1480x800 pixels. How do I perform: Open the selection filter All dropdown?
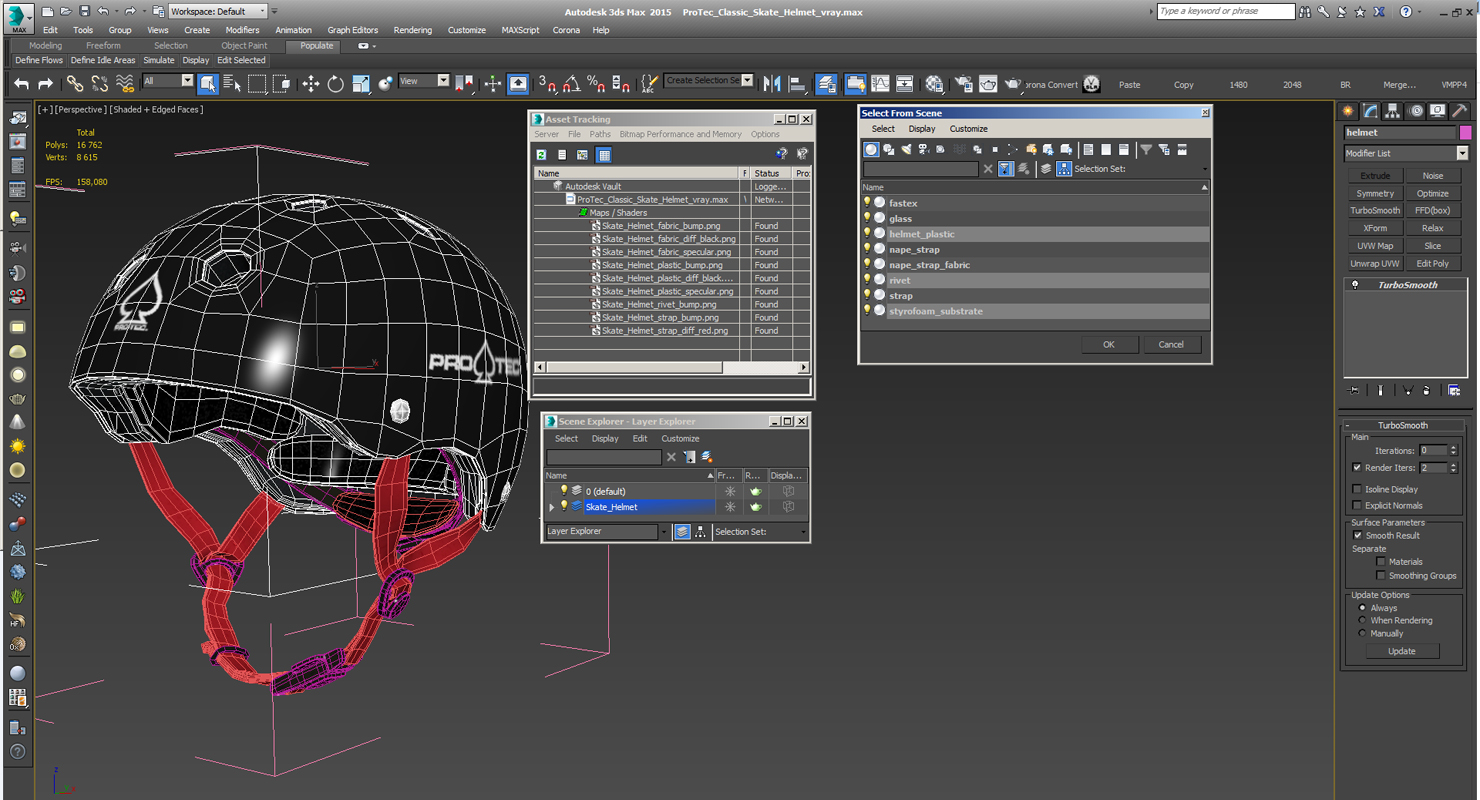coord(168,81)
